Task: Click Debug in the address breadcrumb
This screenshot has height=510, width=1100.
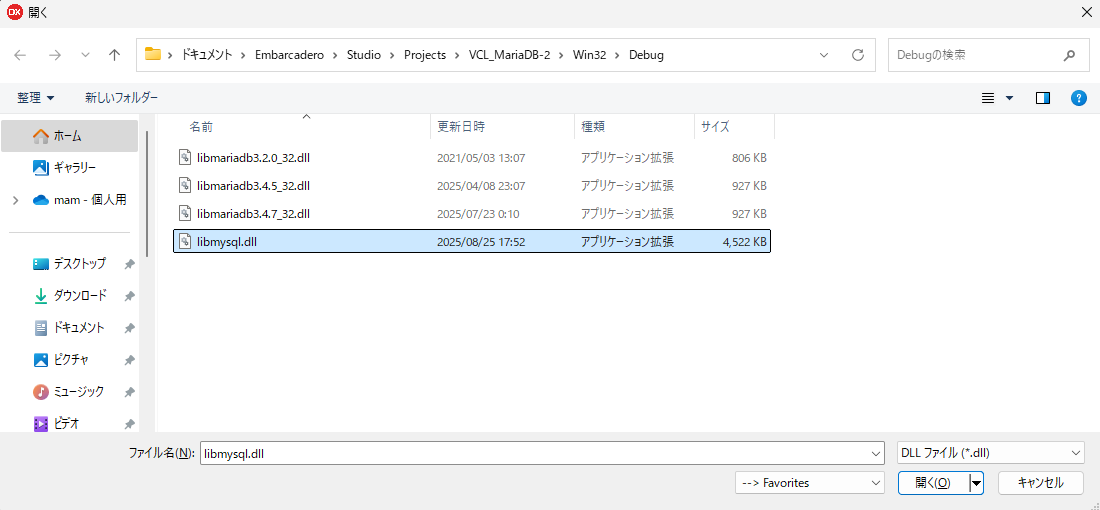Action: [x=646, y=55]
